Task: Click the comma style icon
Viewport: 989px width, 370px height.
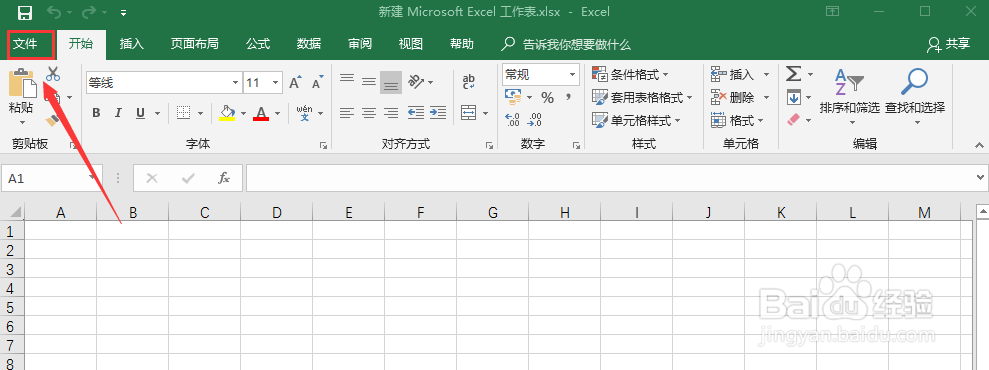Action: 568,96
